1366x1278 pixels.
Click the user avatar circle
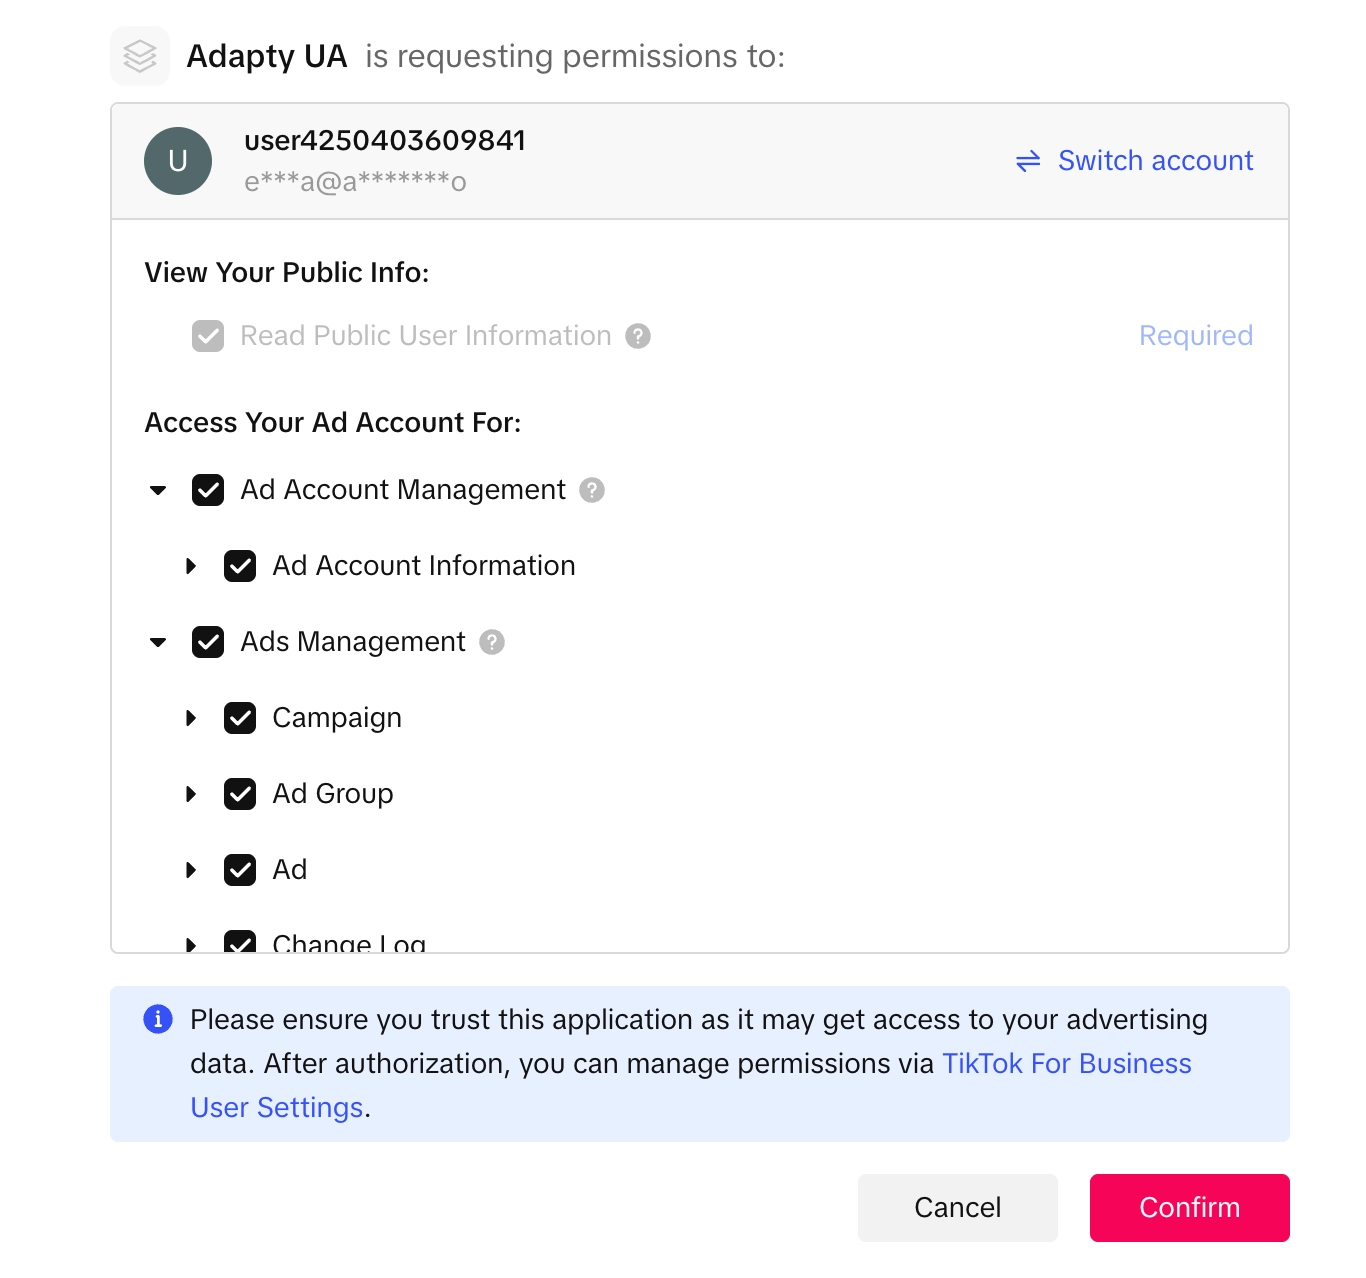178,160
